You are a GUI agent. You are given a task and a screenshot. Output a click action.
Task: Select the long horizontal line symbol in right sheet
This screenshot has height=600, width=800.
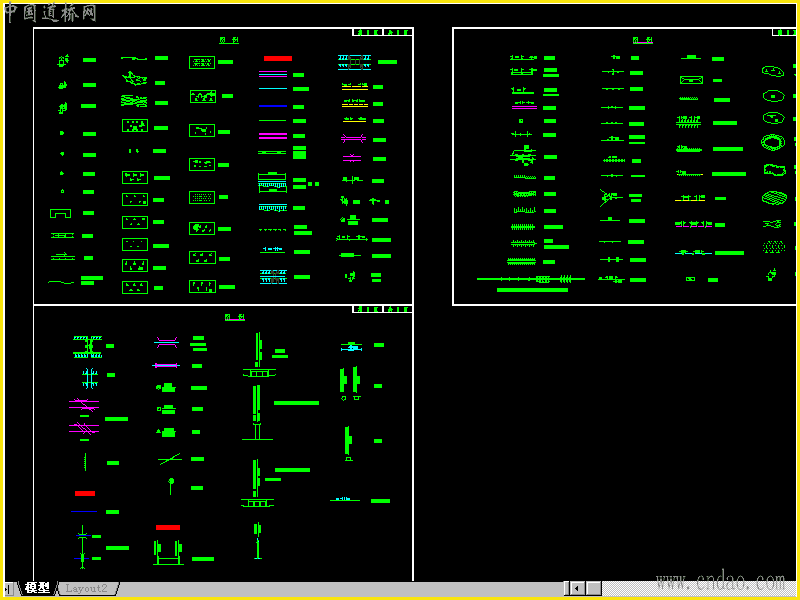coord(531,279)
